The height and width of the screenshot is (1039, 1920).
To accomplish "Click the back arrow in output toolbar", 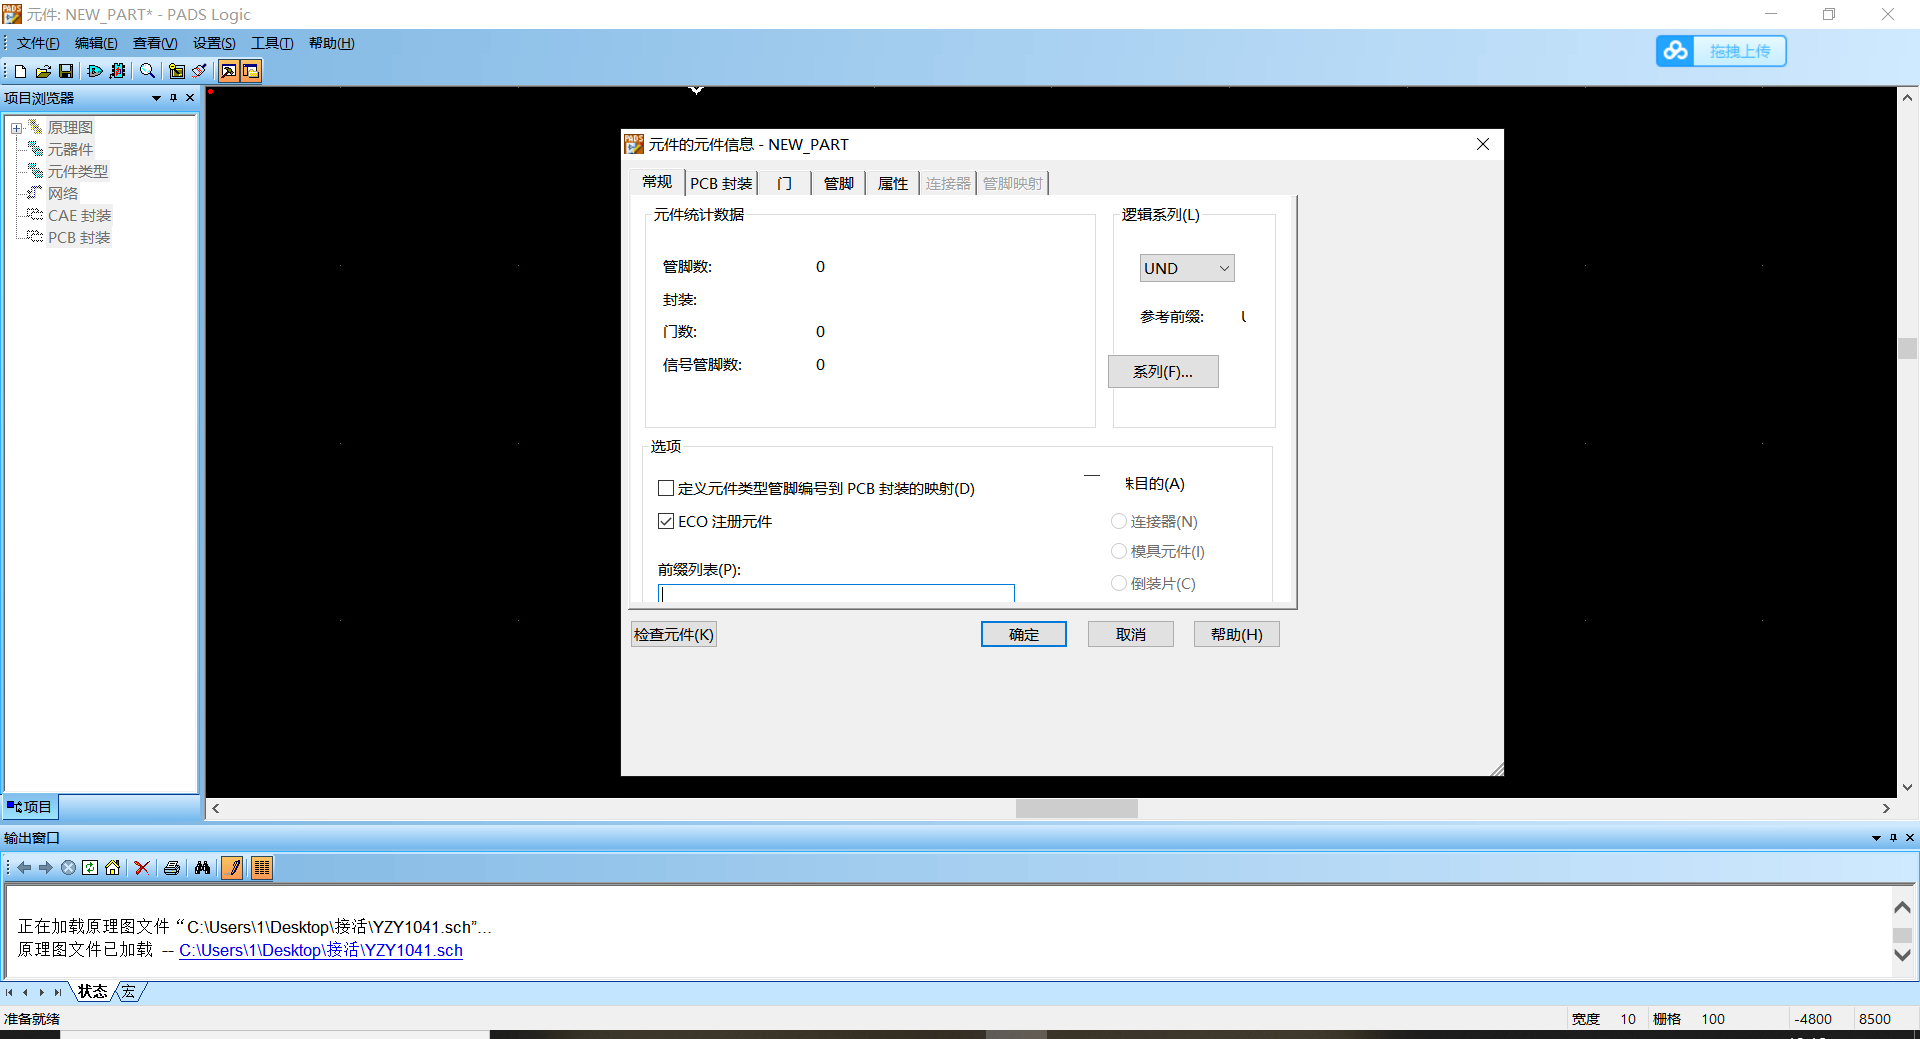I will [24, 868].
